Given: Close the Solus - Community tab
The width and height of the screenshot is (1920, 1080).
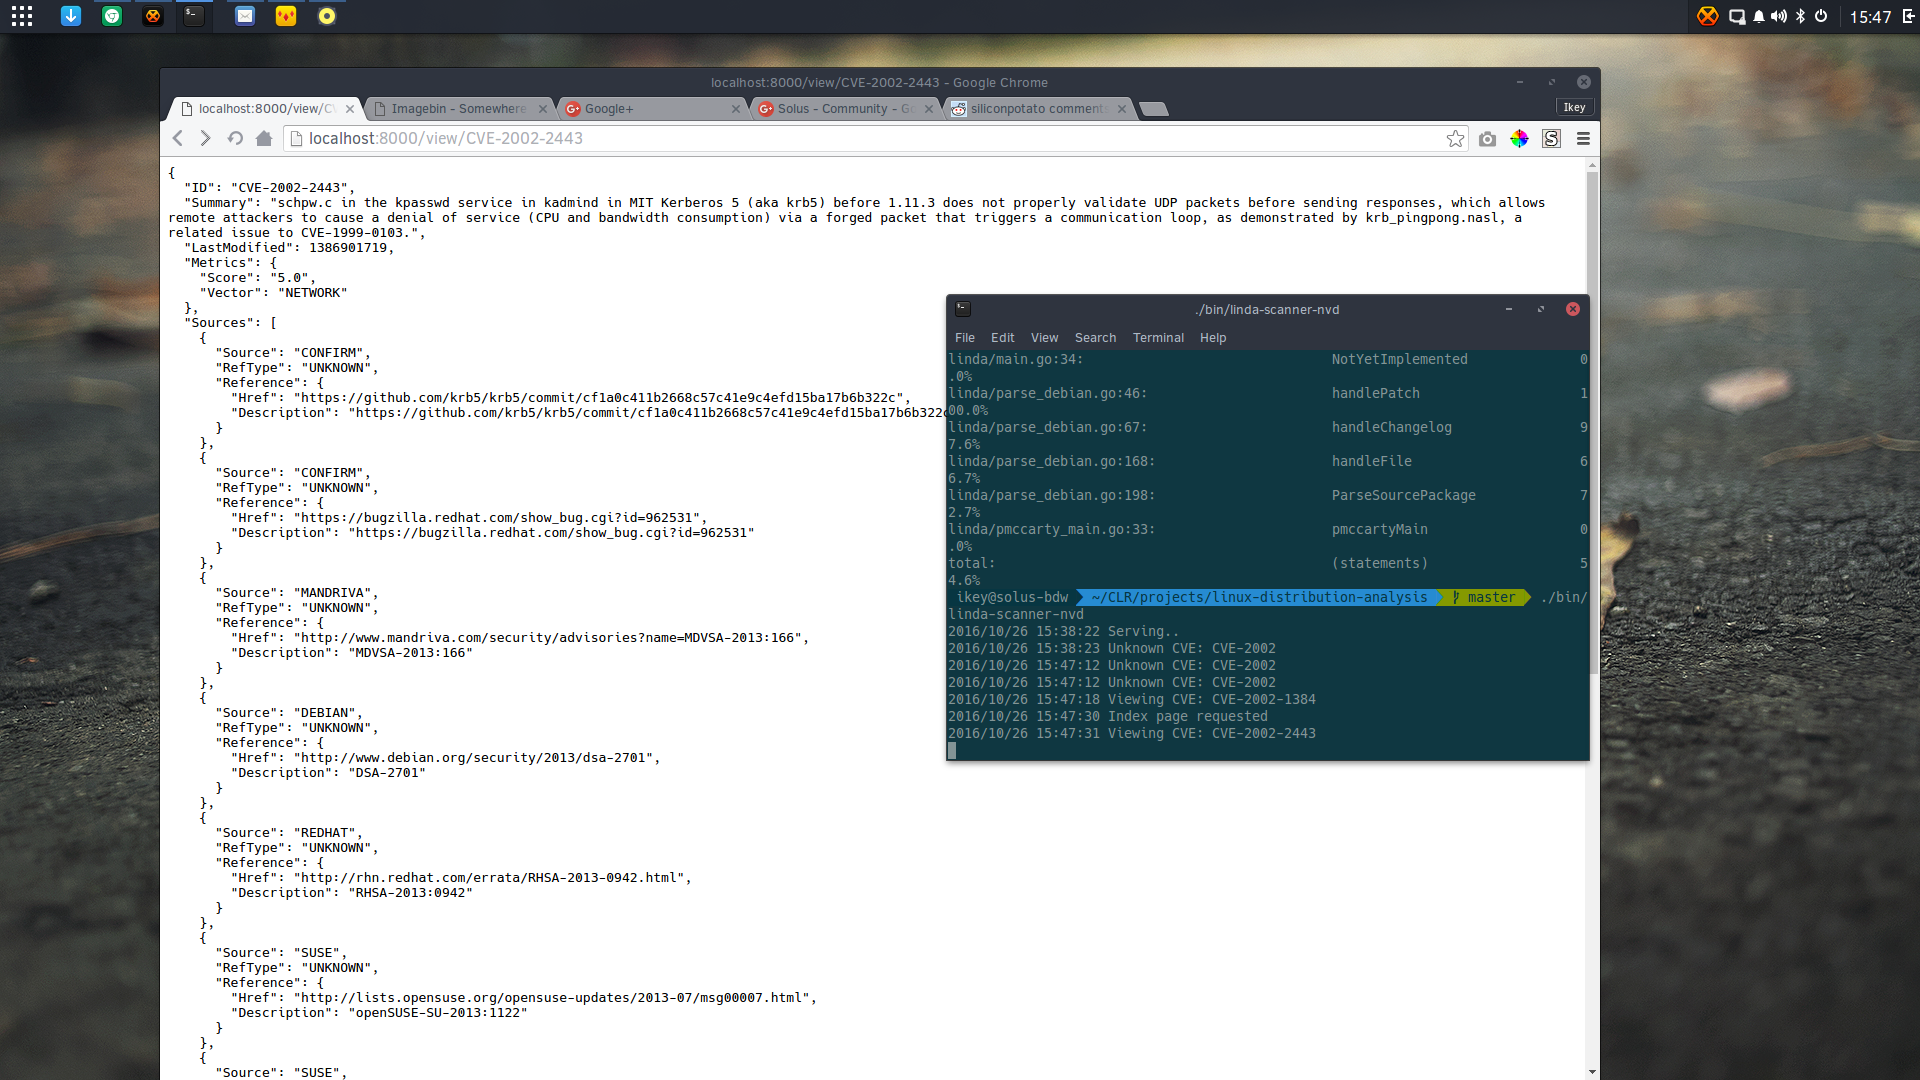Looking at the screenshot, I should point(929,109).
